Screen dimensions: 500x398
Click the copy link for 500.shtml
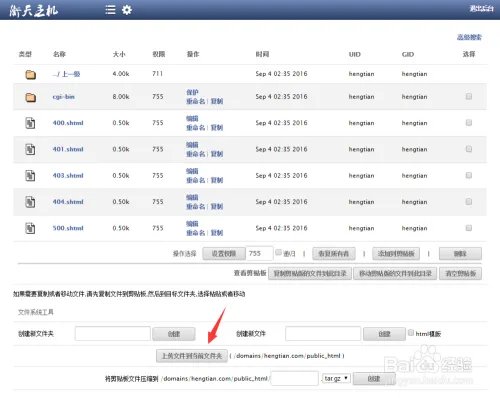click(217, 233)
